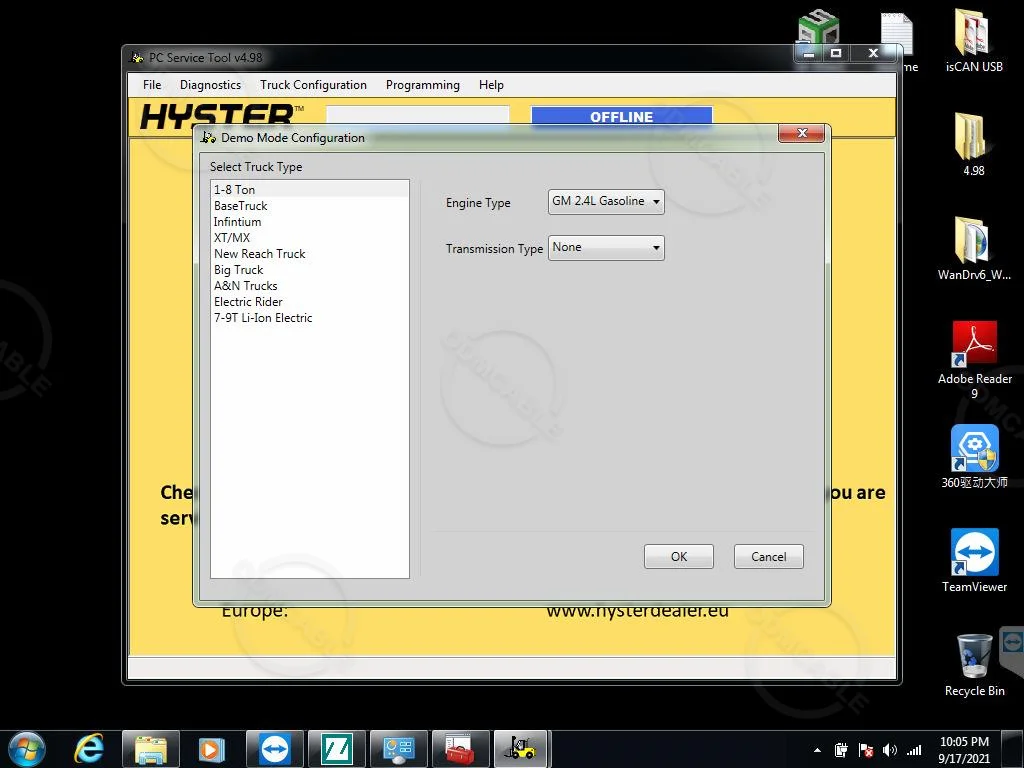Image resolution: width=1024 pixels, height=768 pixels.
Task: Select XT/MX truck type
Action: (x=310, y=238)
